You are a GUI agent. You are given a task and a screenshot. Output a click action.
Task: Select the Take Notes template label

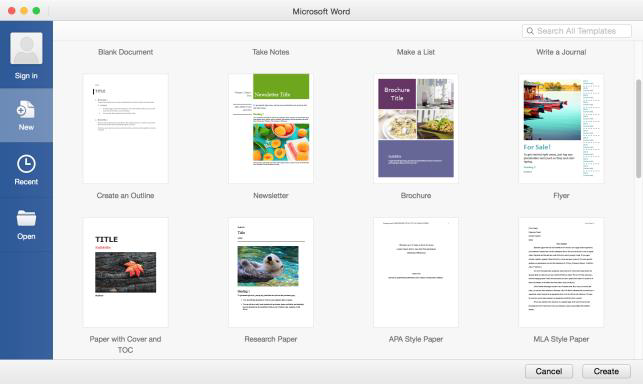click(x=271, y=52)
